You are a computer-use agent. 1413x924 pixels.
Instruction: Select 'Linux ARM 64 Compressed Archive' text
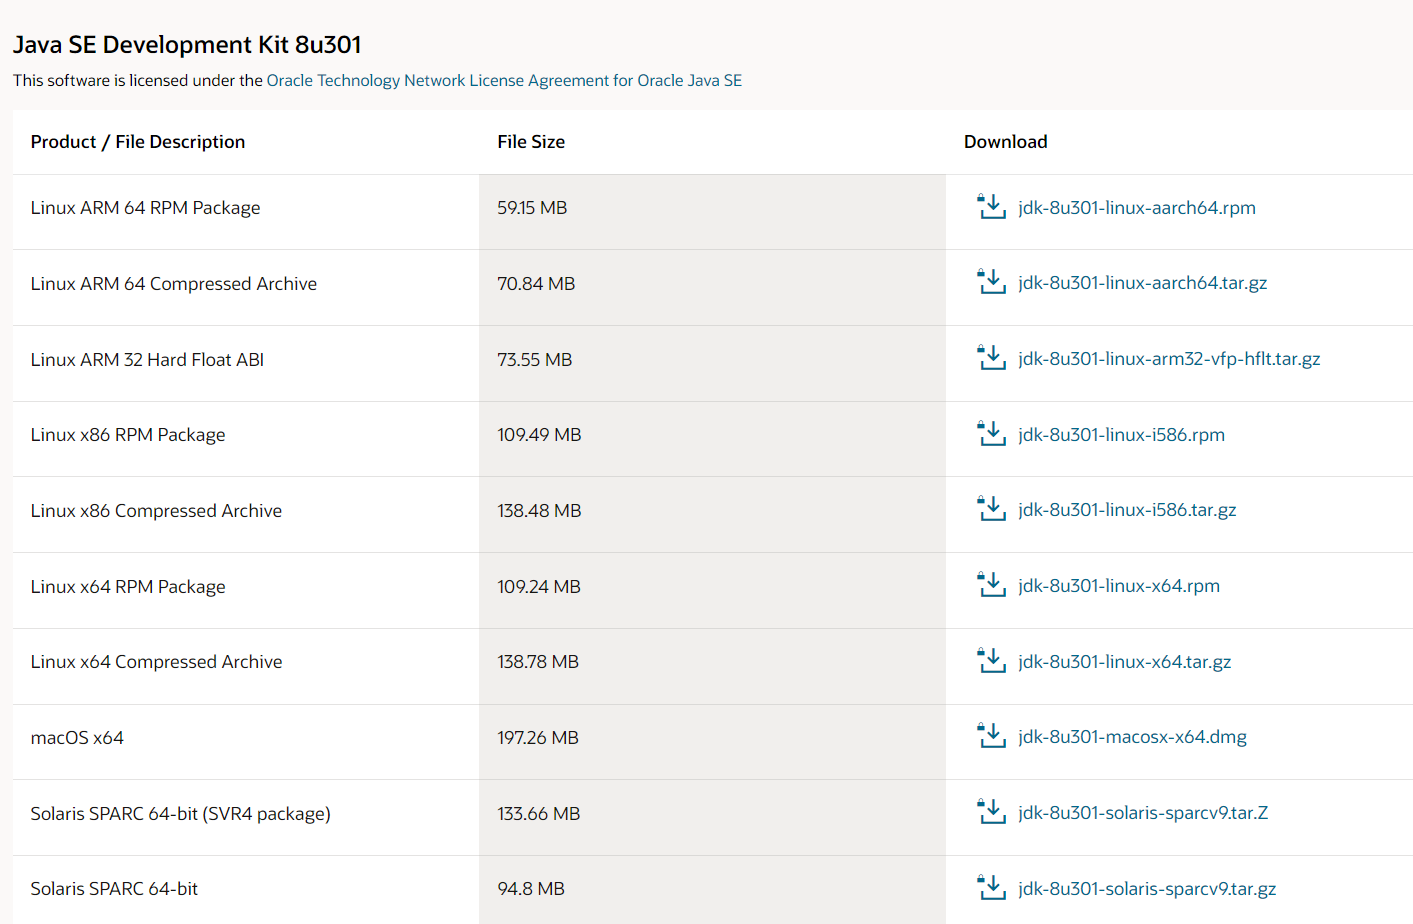[174, 284]
